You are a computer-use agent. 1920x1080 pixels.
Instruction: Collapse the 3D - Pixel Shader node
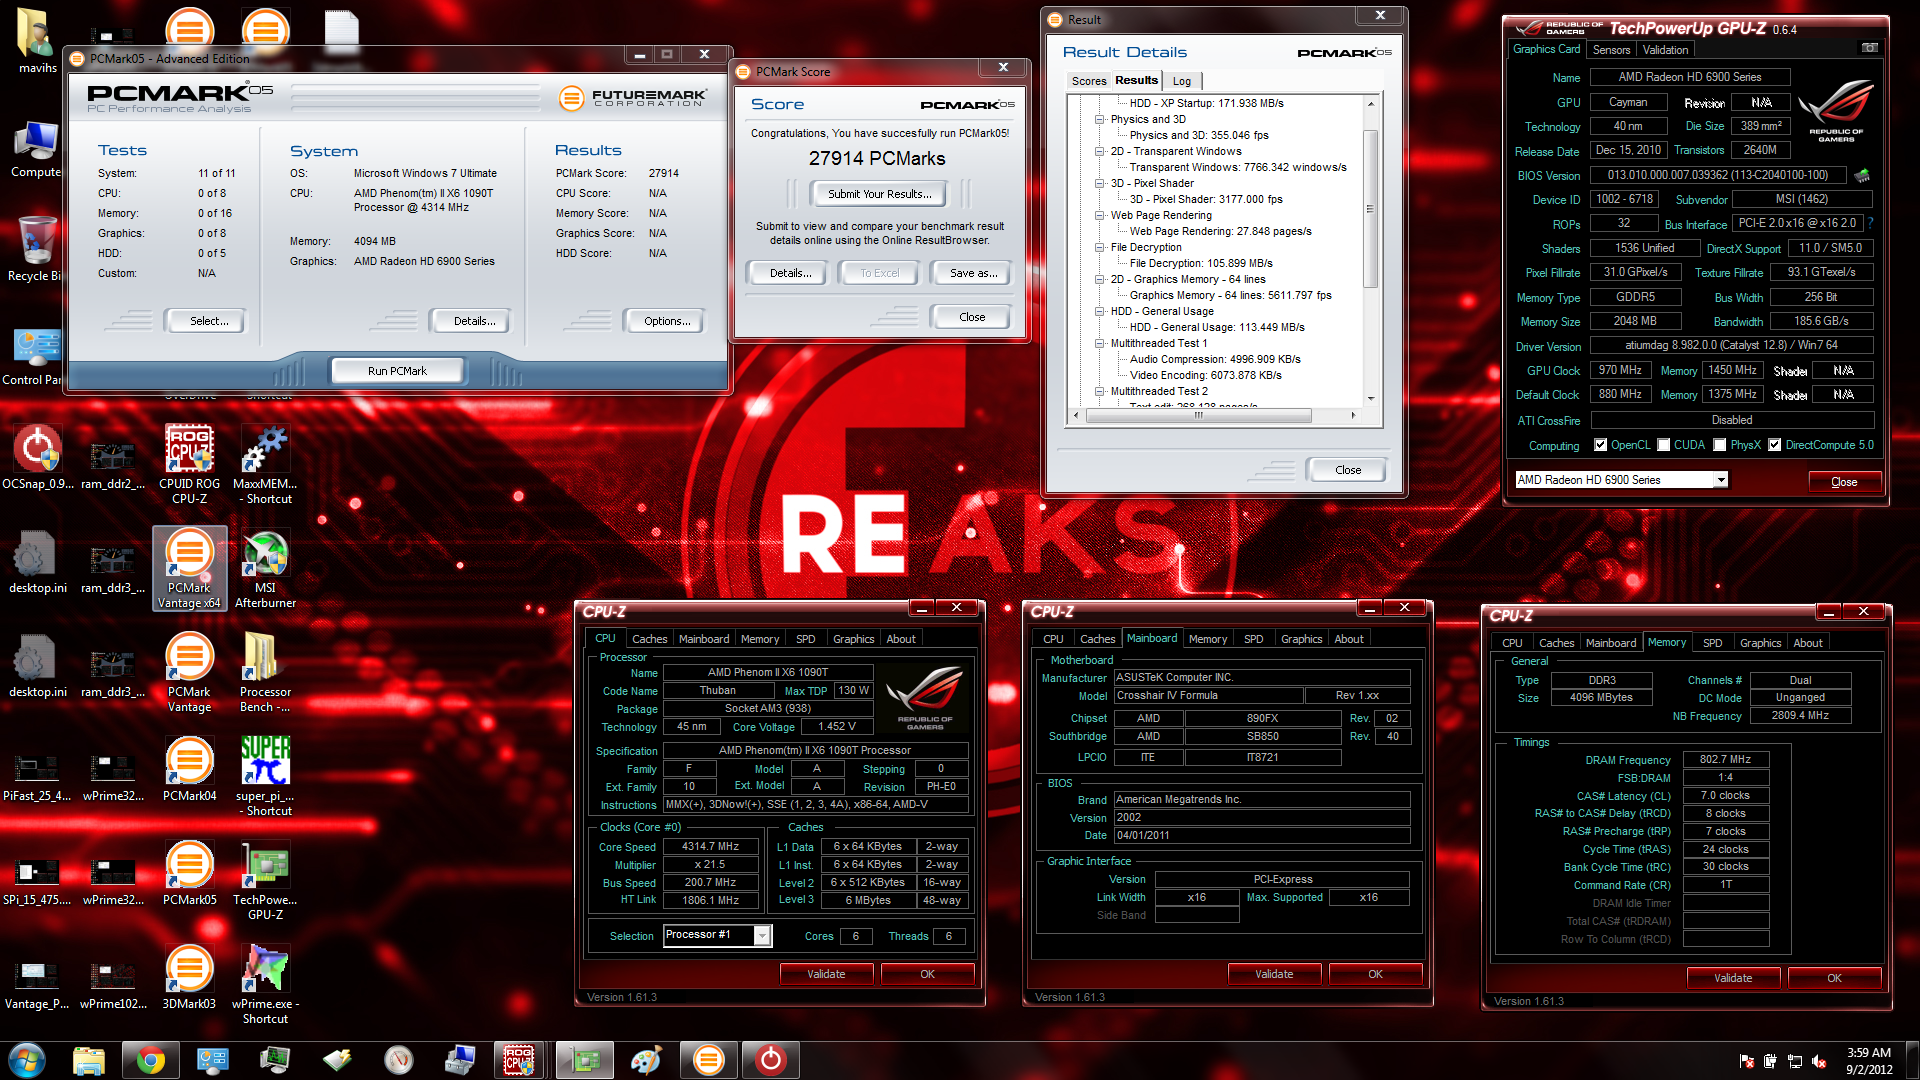coord(1099,183)
